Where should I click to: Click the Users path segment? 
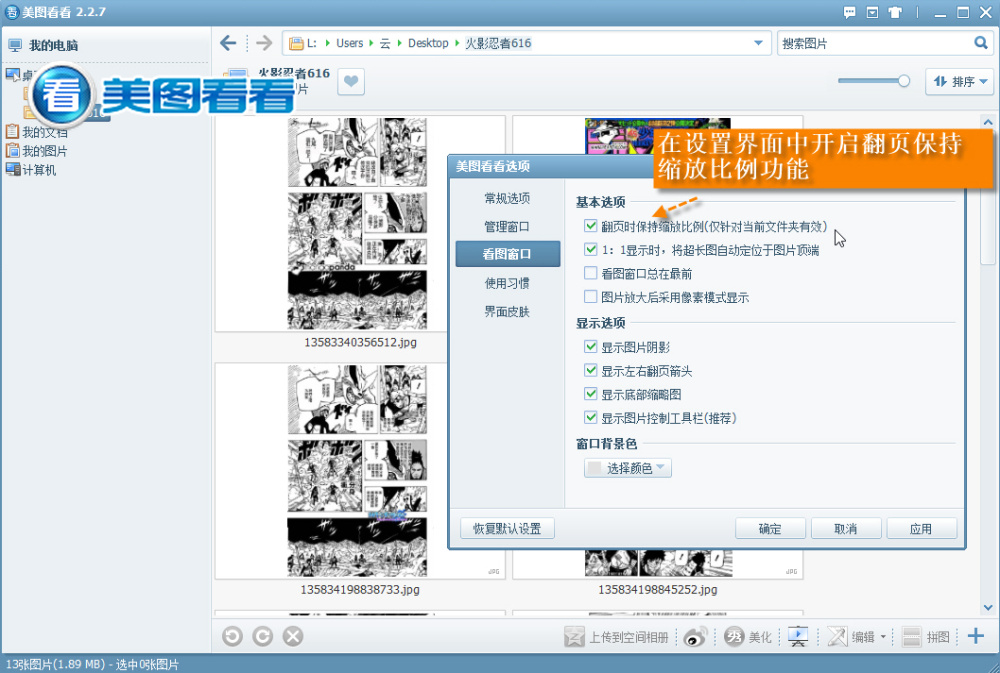(x=349, y=43)
